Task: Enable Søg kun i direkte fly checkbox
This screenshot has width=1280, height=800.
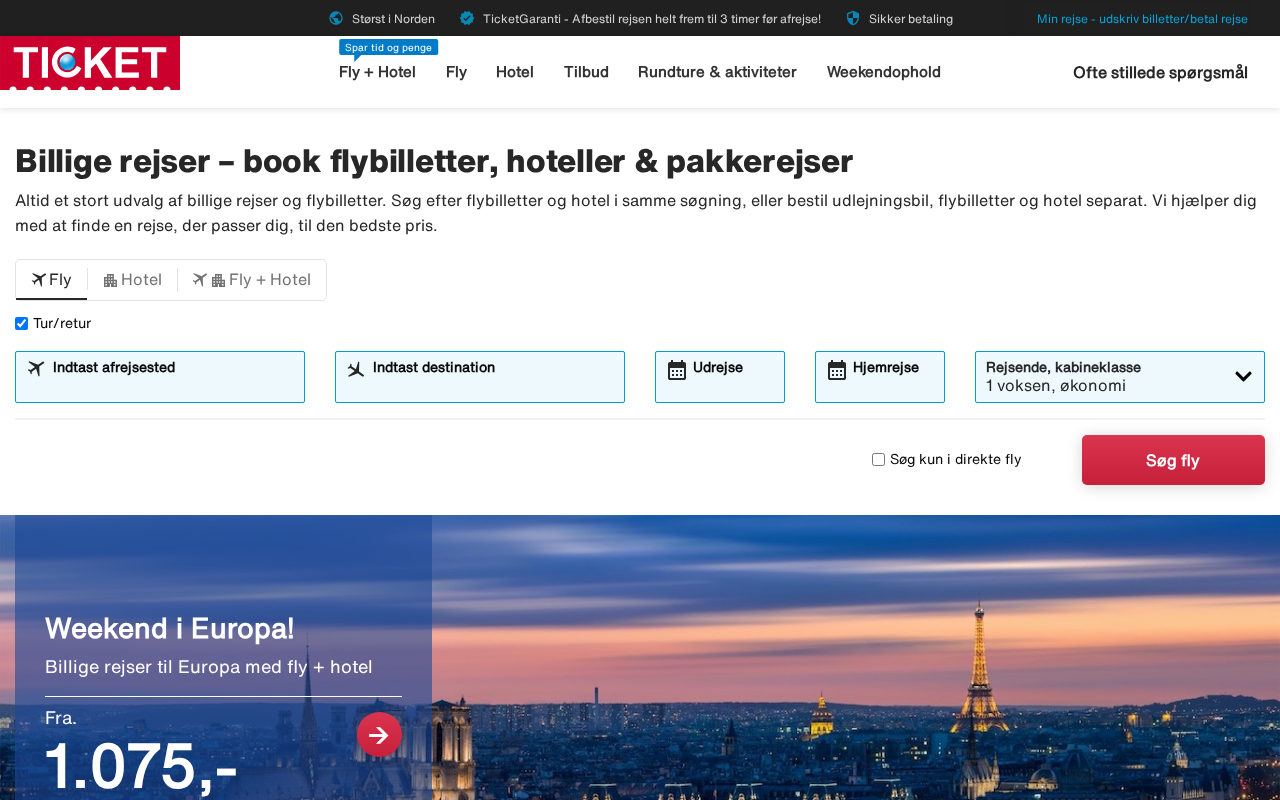Action: pos(879,460)
